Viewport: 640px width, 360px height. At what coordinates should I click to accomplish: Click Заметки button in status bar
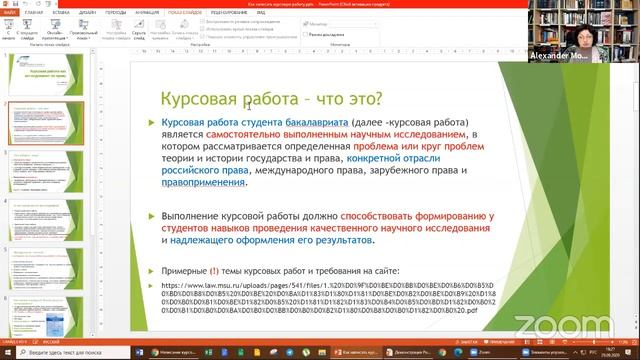click(467, 342)
